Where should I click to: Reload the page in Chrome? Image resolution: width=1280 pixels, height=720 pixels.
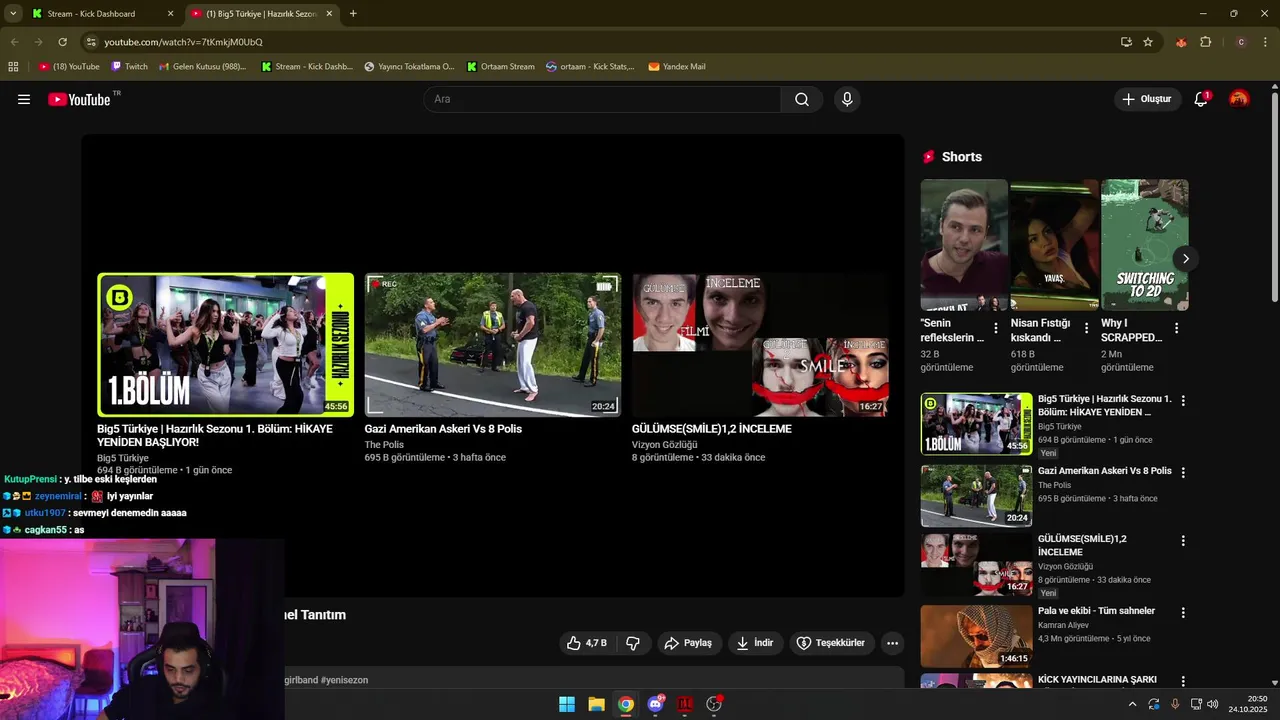click(x=62, y=42)
